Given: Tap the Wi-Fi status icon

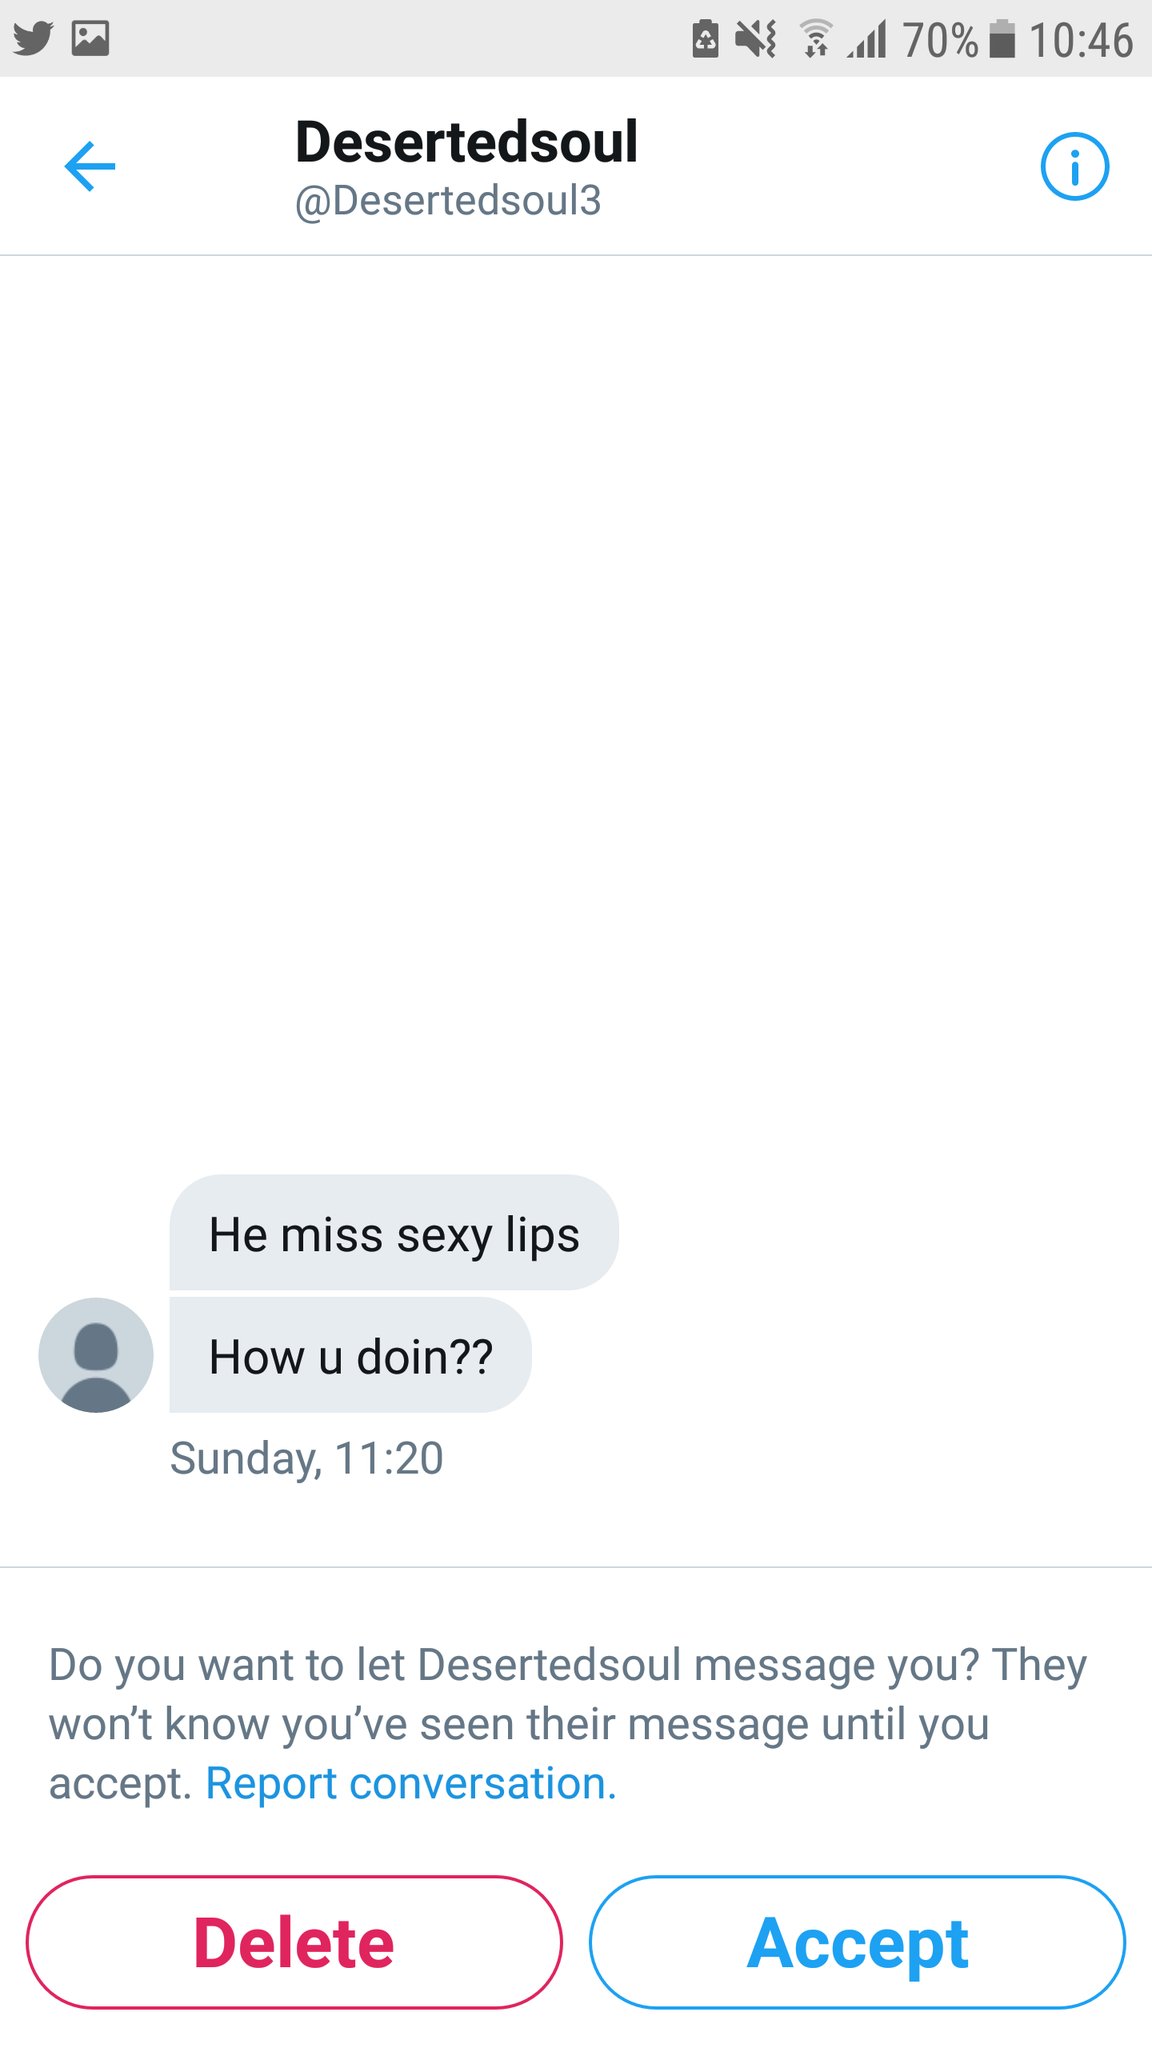Looking at the screenshot, I should pos(816,40).
